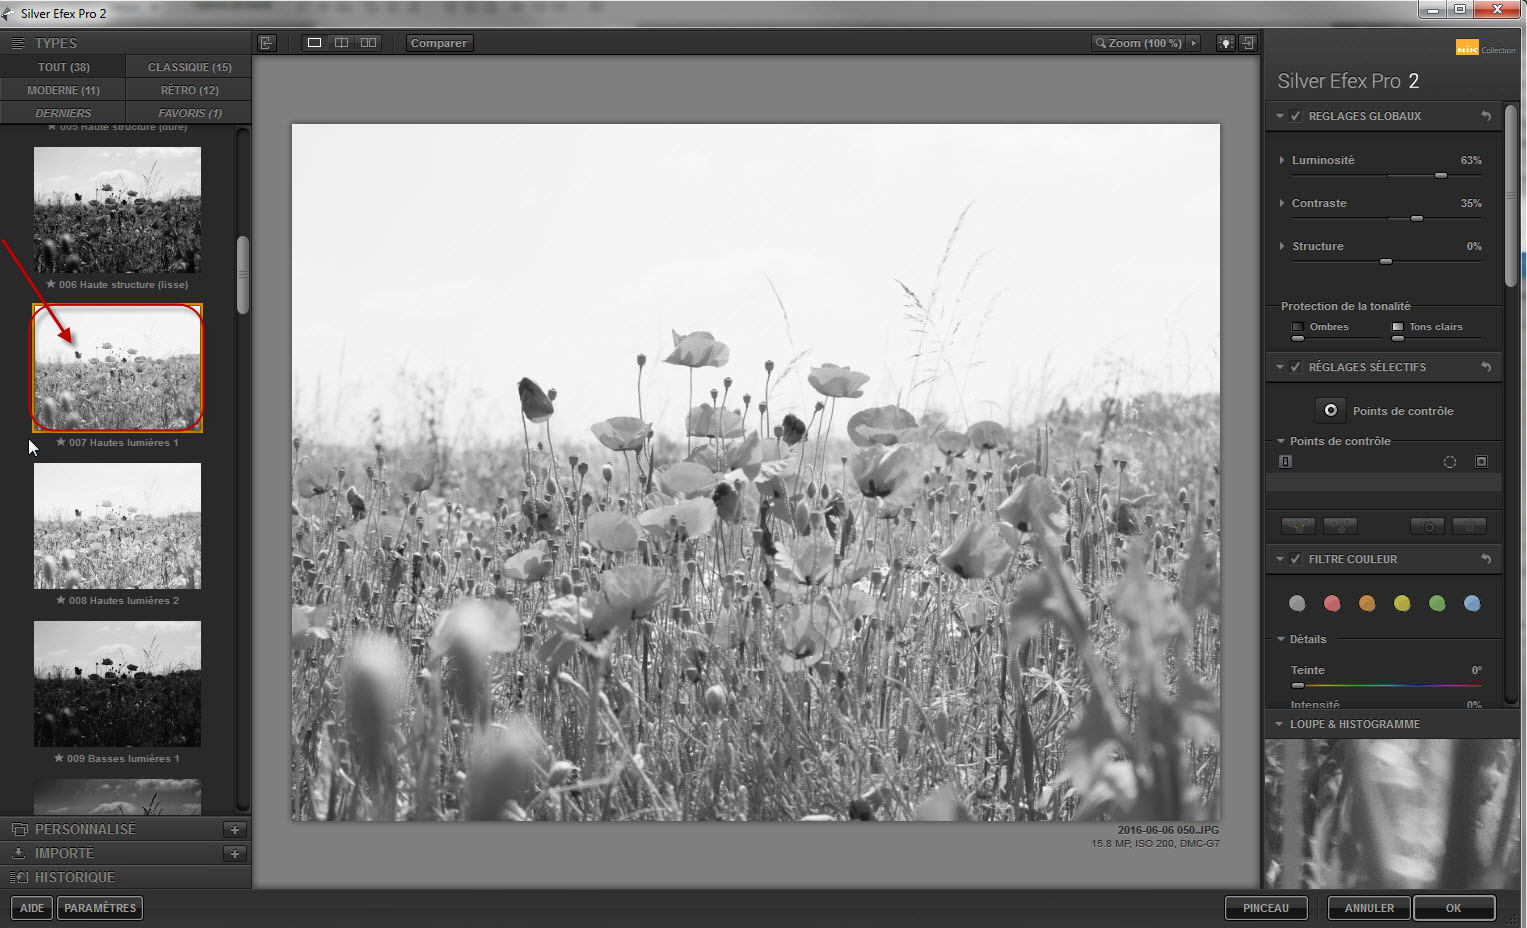Image resolution: width=1527 pixels, height=928 pixels.
Task: Click the circular size column icon in control points
Action: pyautogui.click(x=1449, y=461)
